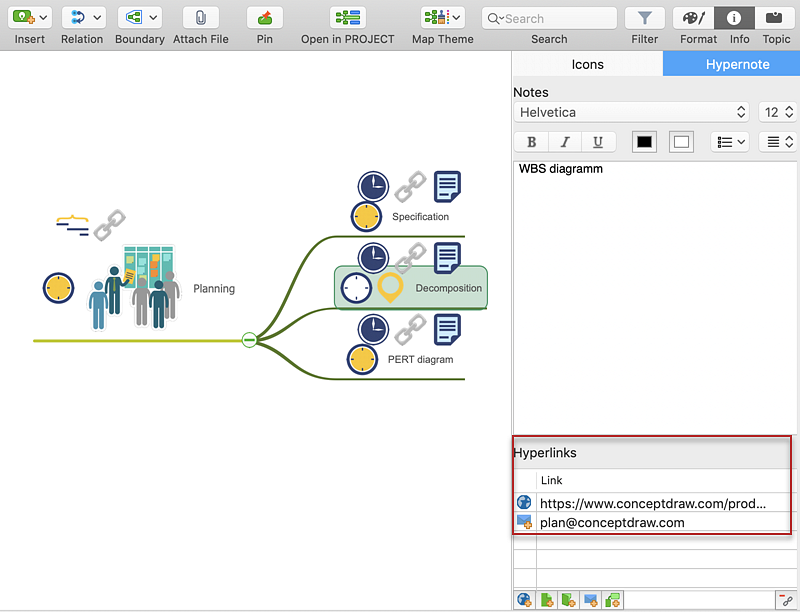Image resolution: width=800 pixels, height=612 pixels.
Task: Click the Filter funnel icon
Action: coord(645,18)
